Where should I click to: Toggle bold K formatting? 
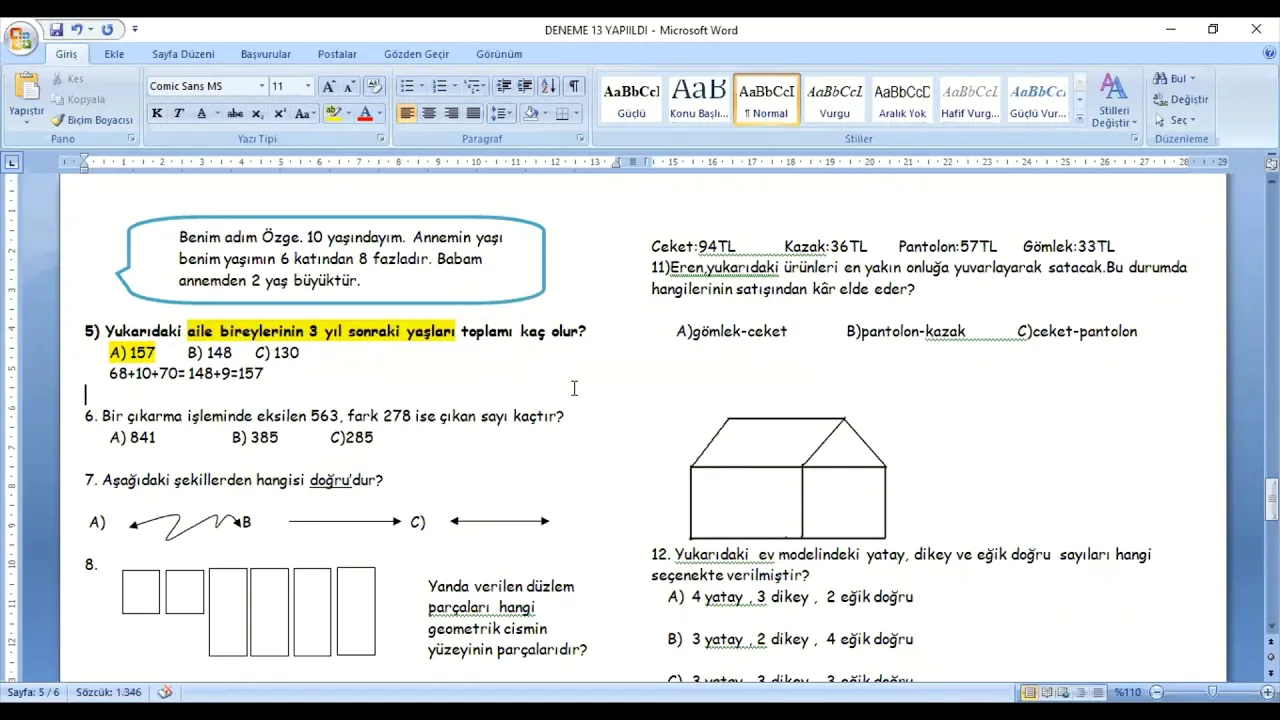pos(157,114)
